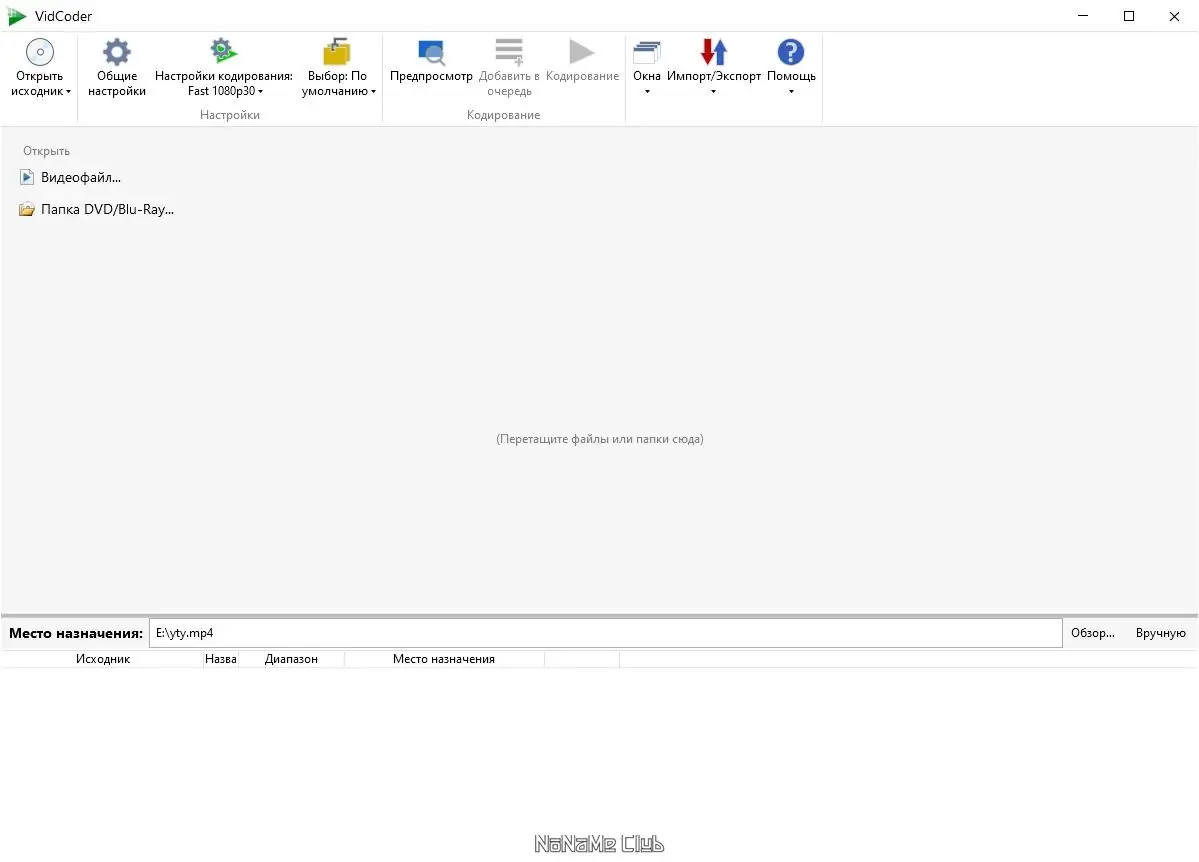The height and width of the screenshot is (862, 1199).
Task: Click the Windows (Окна) icon
Action: [647, 52]
